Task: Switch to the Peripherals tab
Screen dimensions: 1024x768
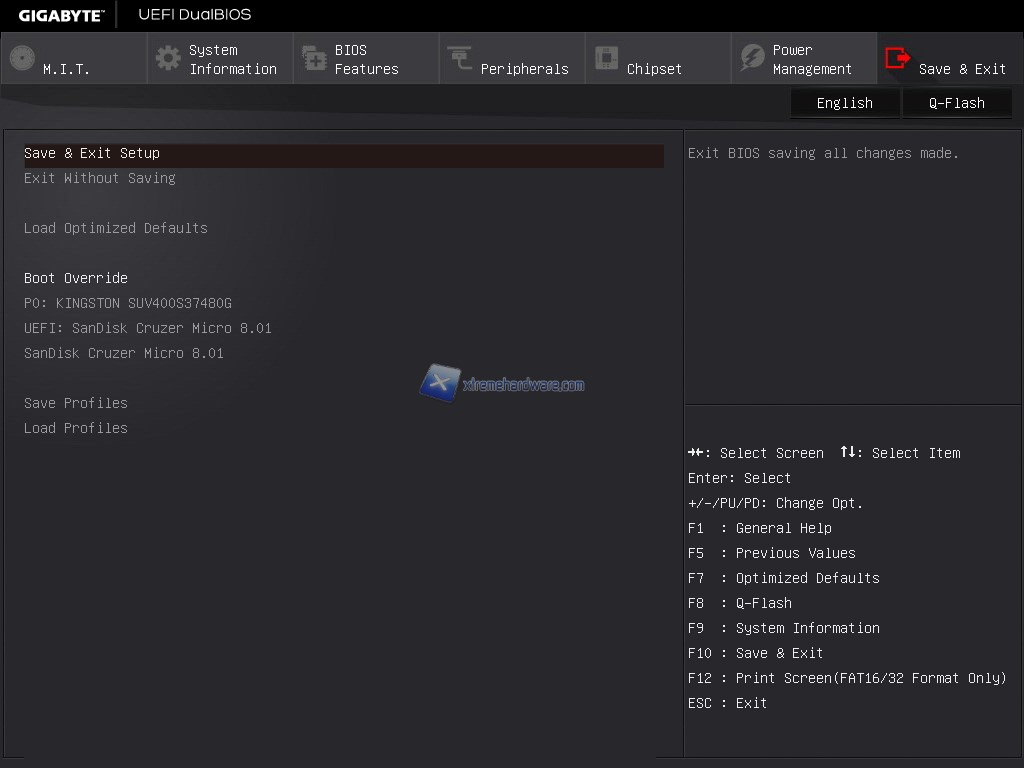Action: [524, 69]
